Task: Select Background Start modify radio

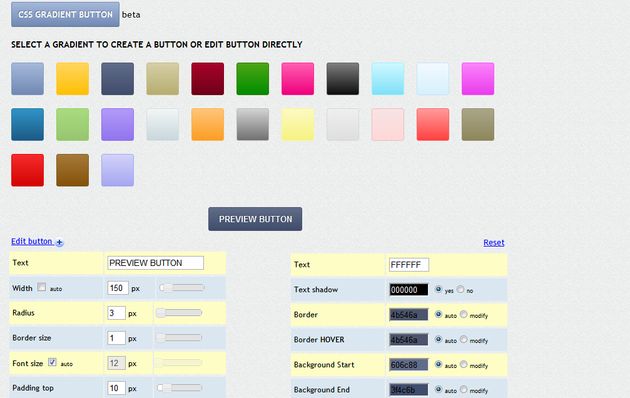Action: [x=464, y=364]
